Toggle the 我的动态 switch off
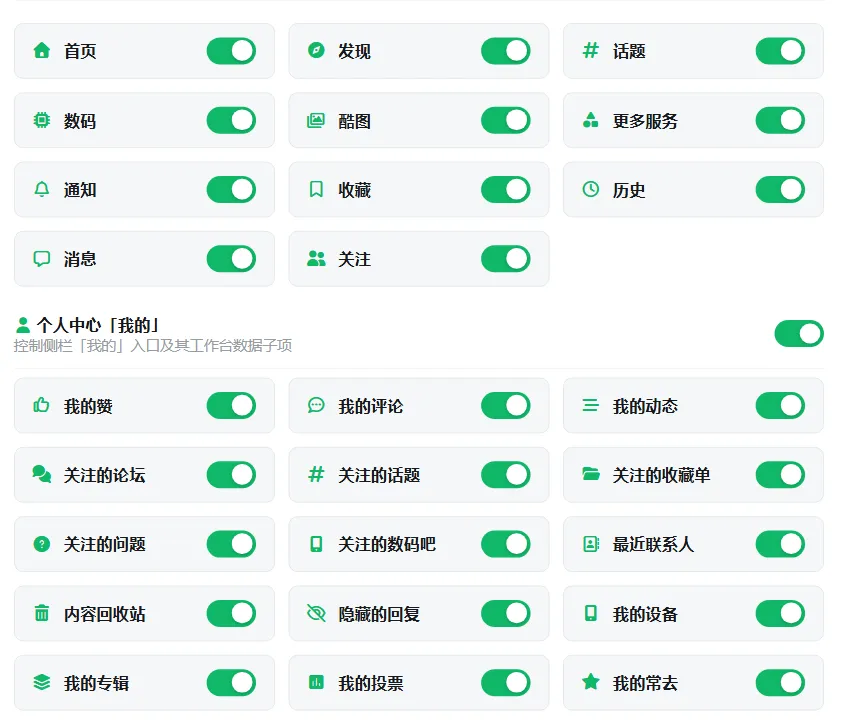The width and height of the screenshot is (856, 721). tap(780, 406)
